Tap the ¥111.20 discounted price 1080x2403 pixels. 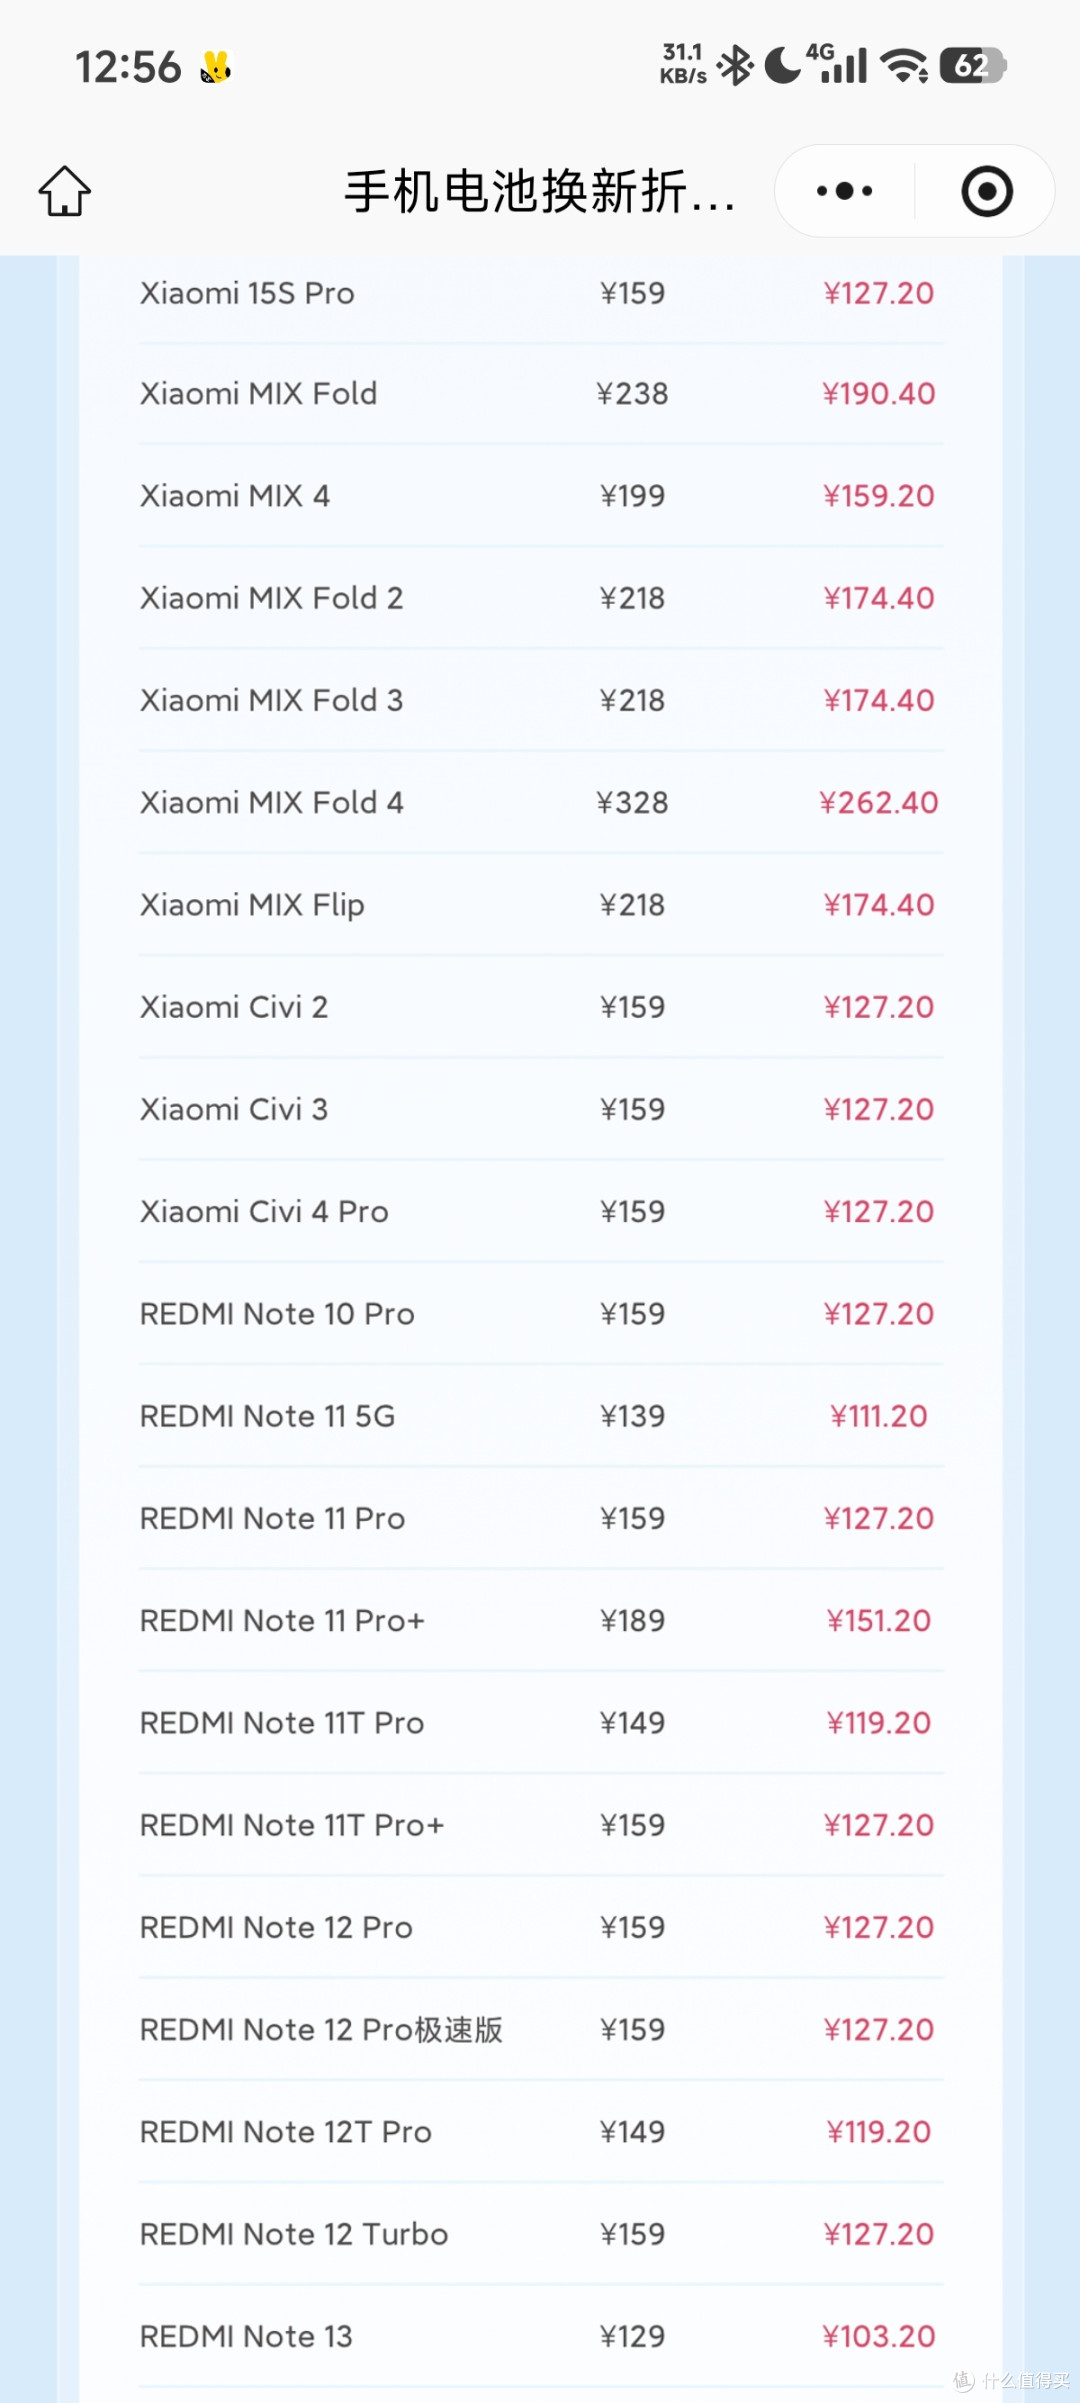[x=879, y=1416]
